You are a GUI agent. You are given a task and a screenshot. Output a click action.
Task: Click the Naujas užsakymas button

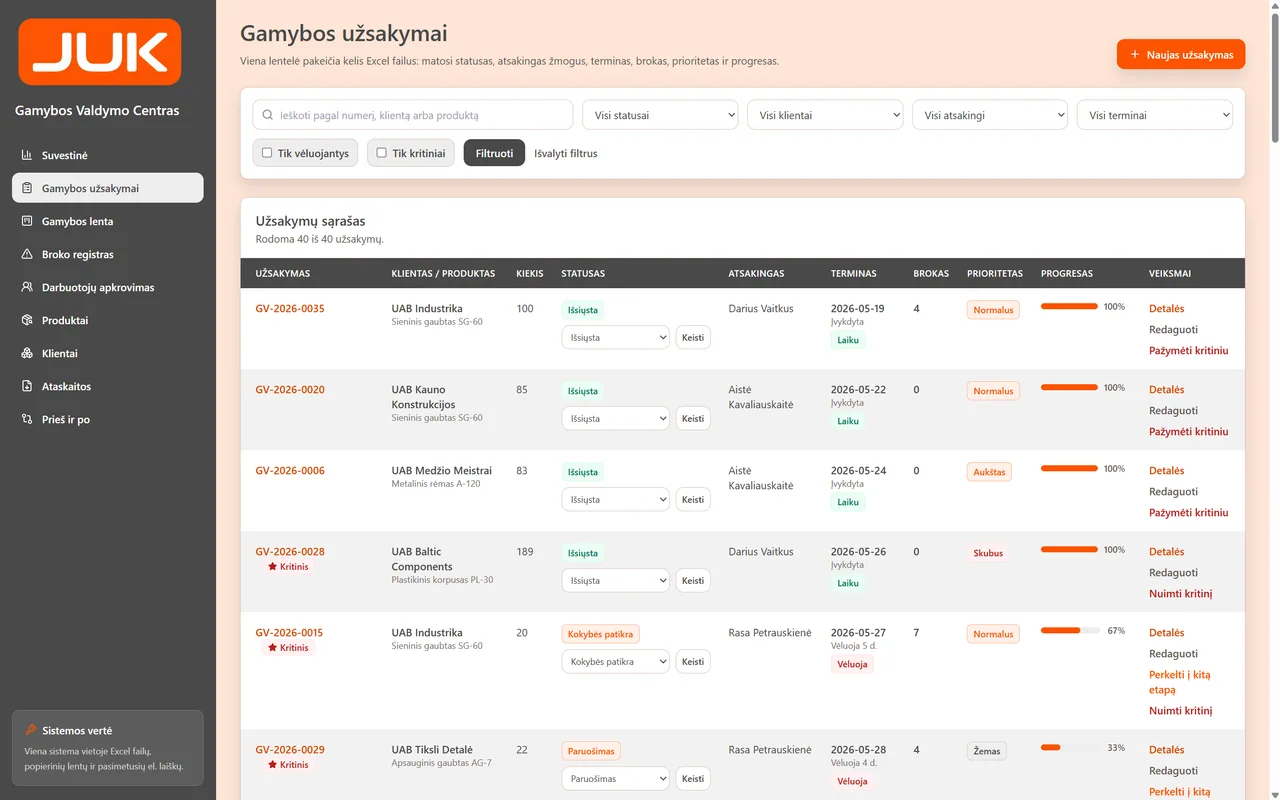tap(1181, 55)
